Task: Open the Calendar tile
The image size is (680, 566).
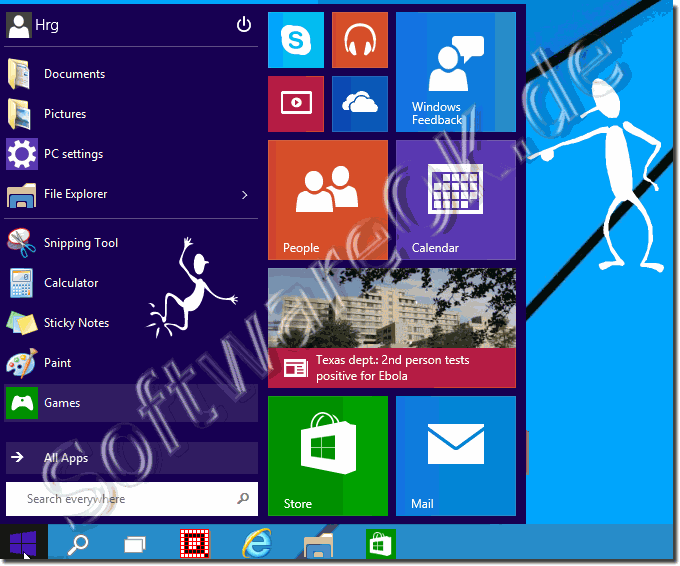Action: [456, 200]
